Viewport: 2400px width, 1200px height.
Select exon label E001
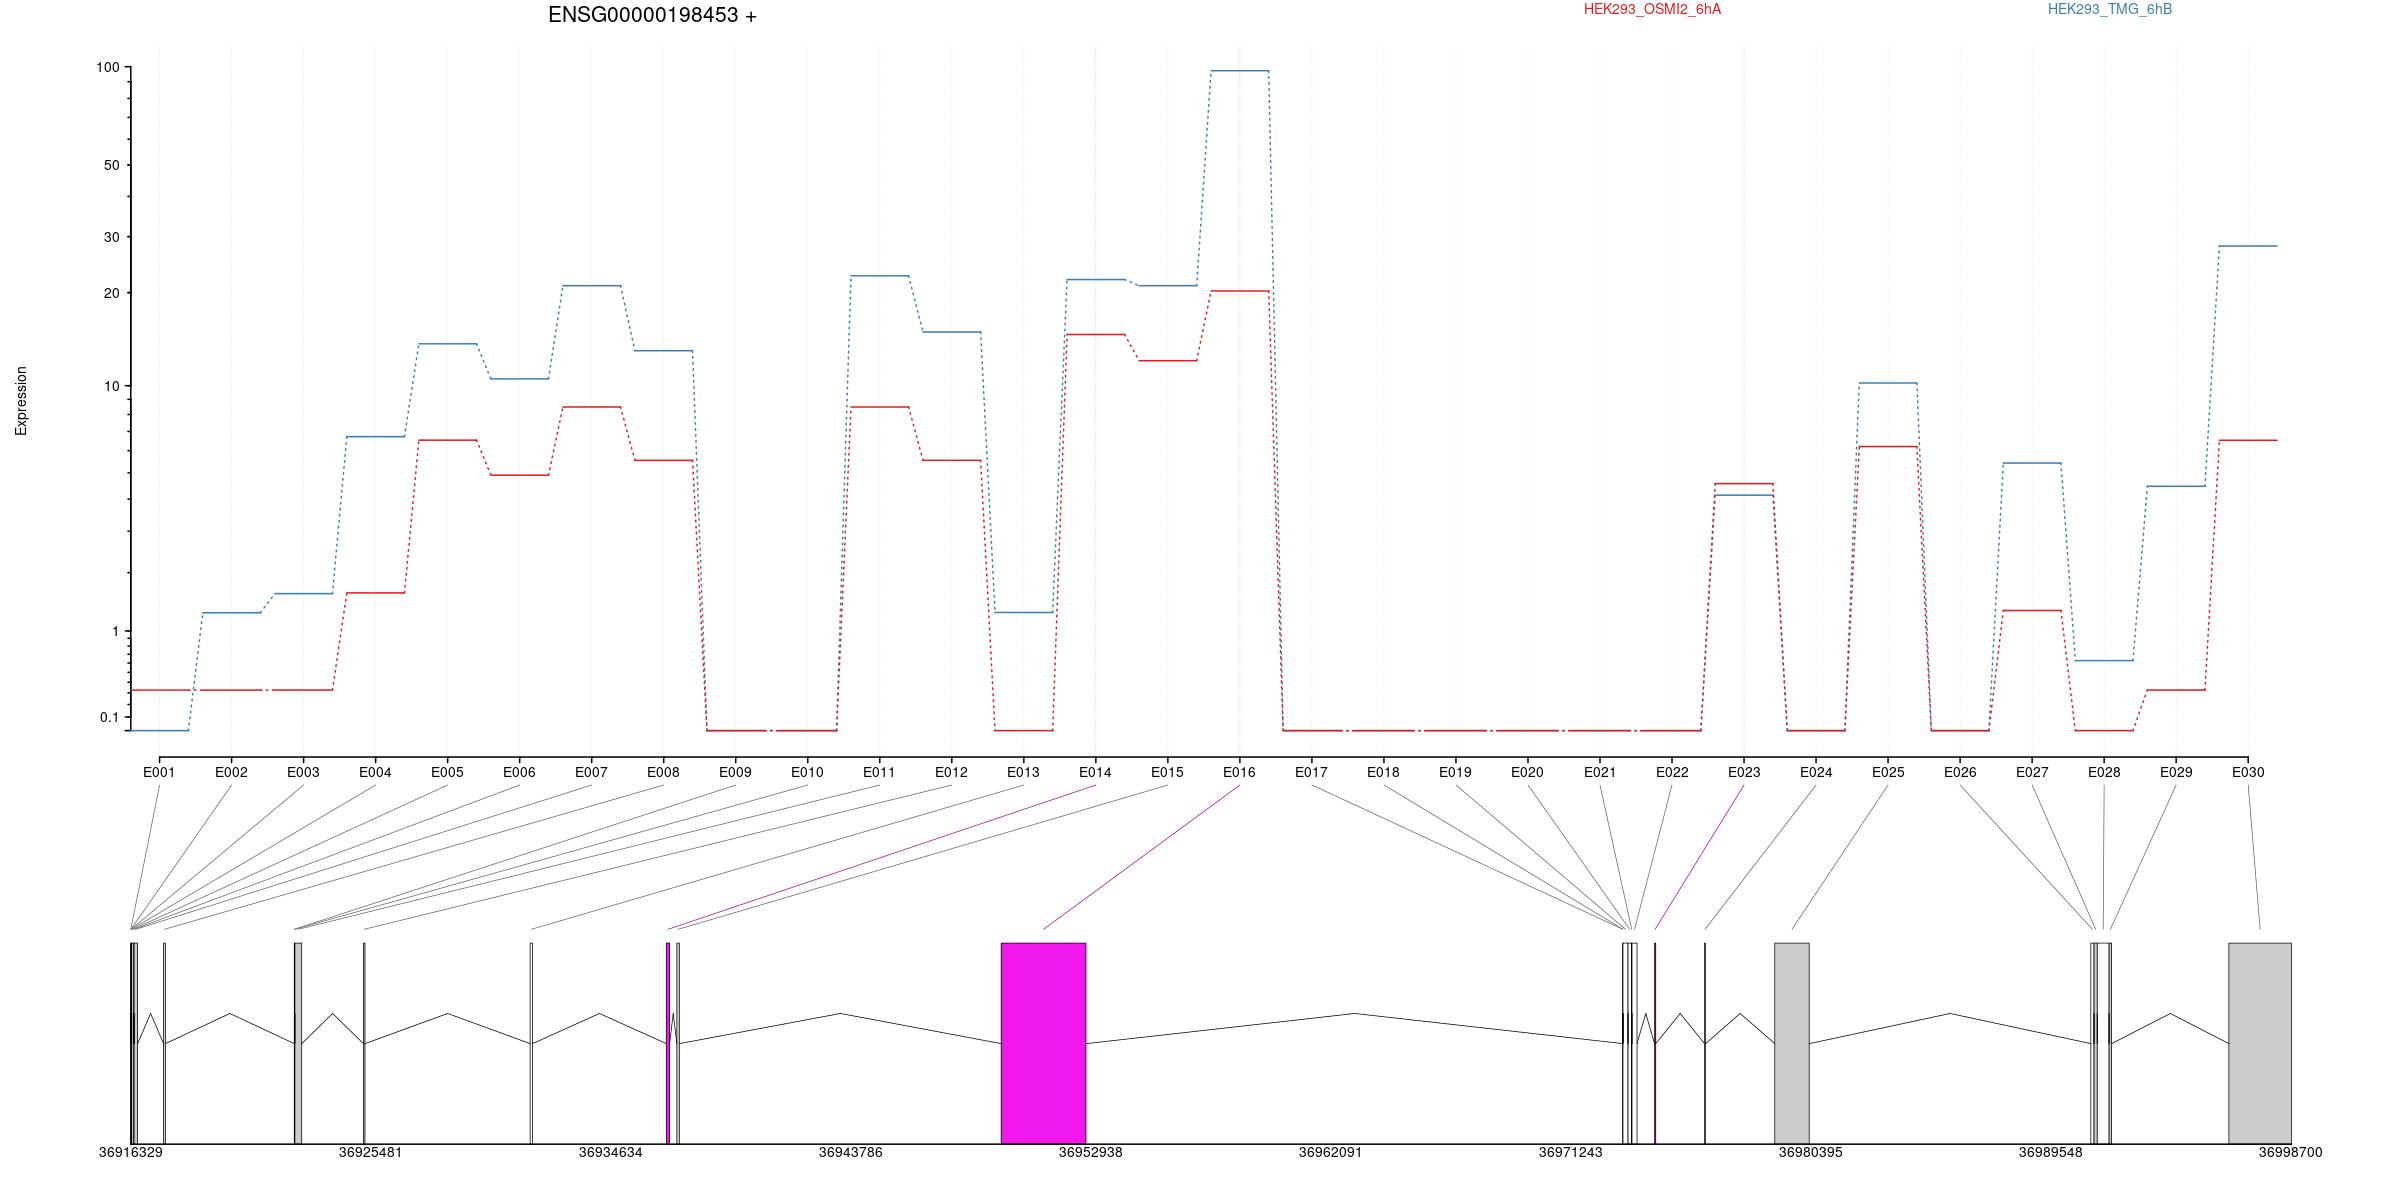pos(159,772)
